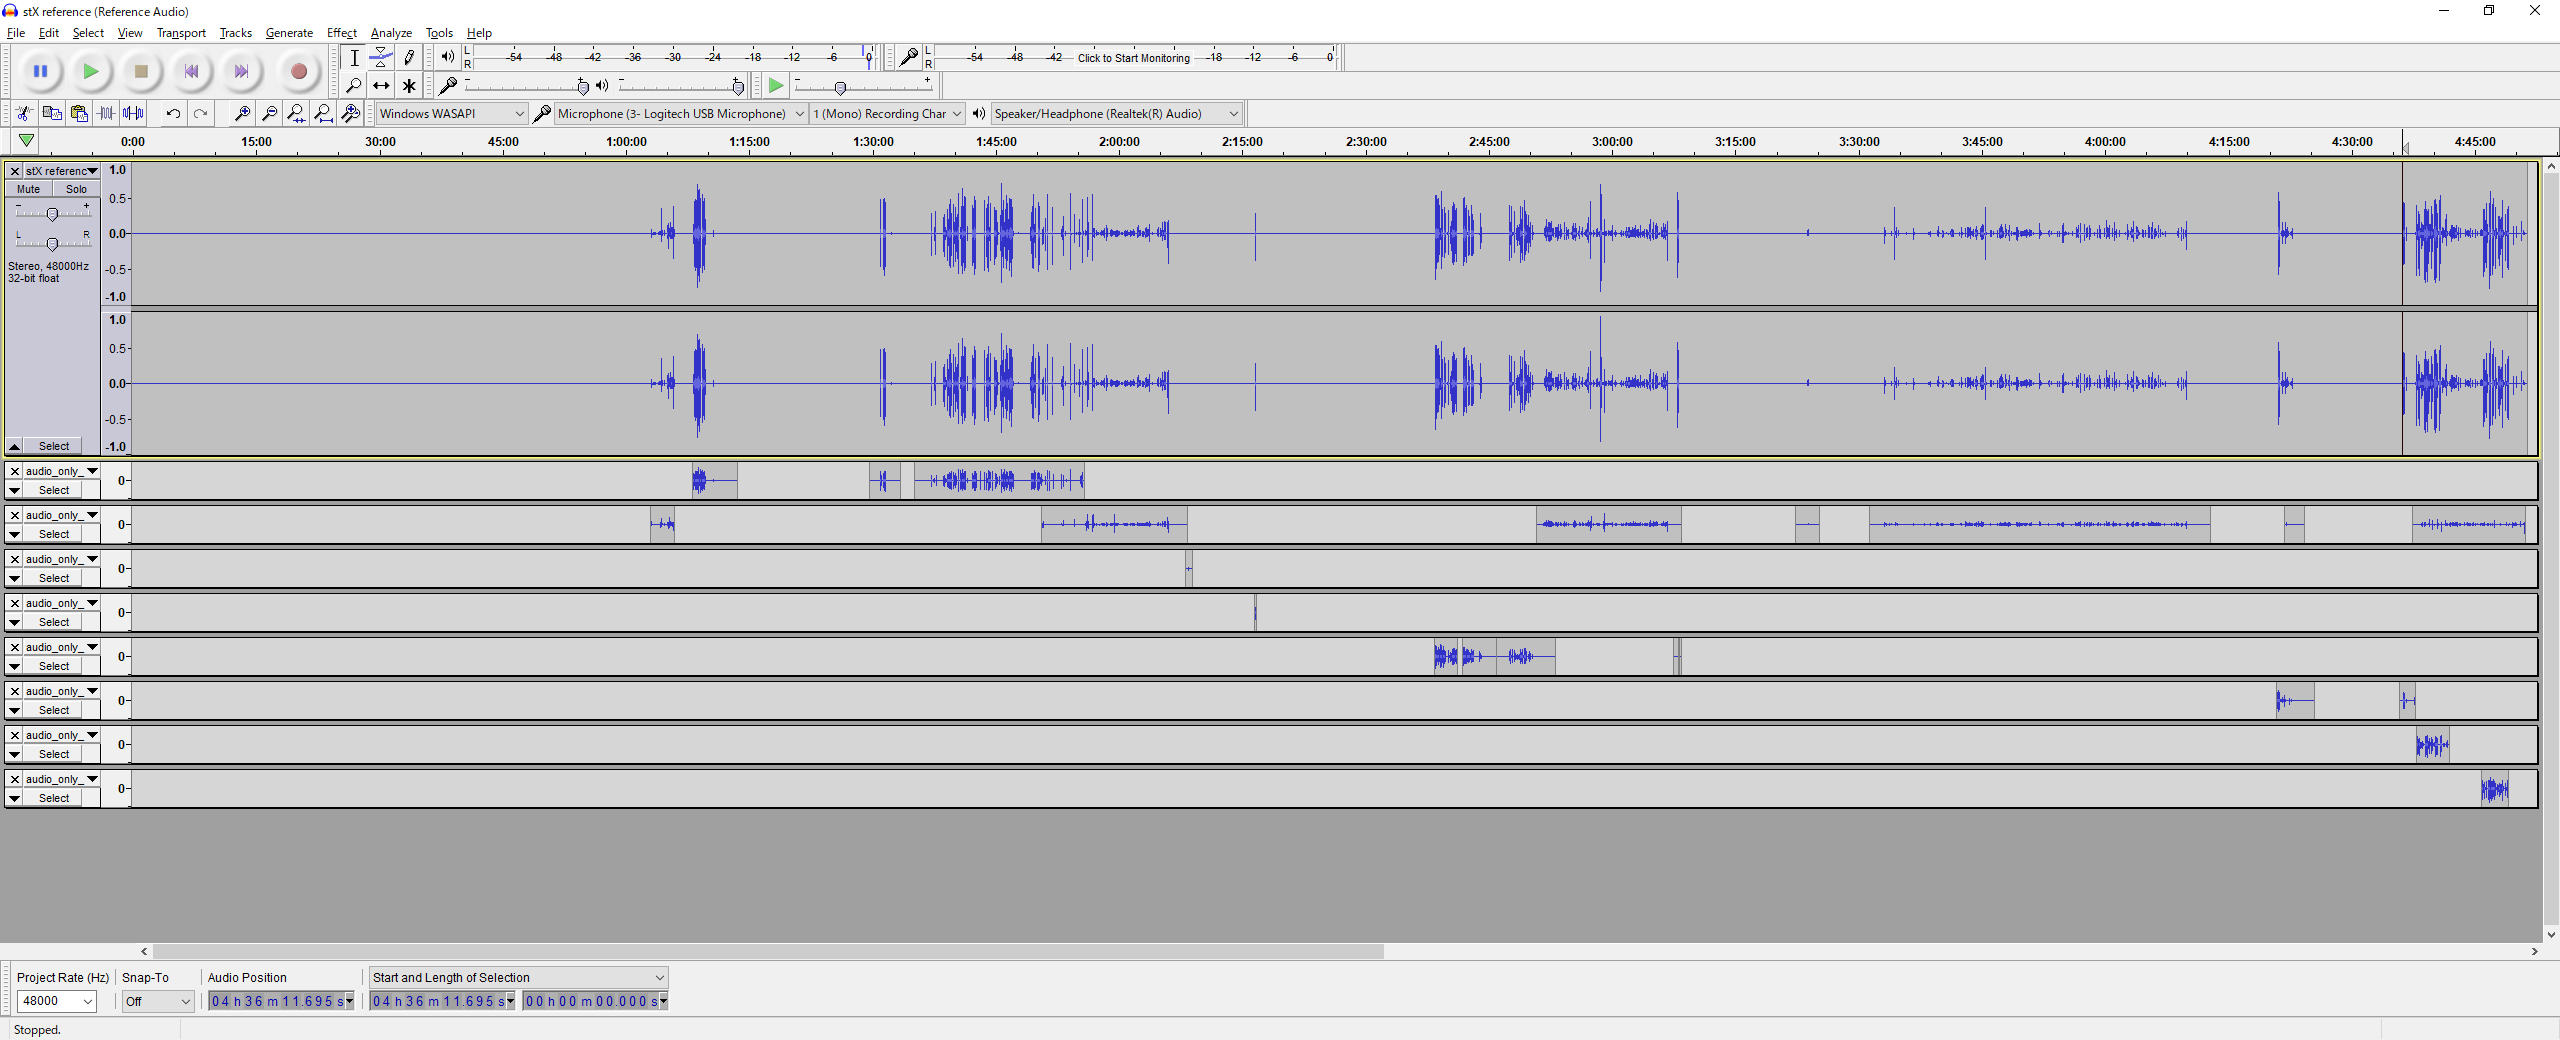Click the Redo arrow icon
This screenshot has height=1040, width=2560.
tap(200, 114)
